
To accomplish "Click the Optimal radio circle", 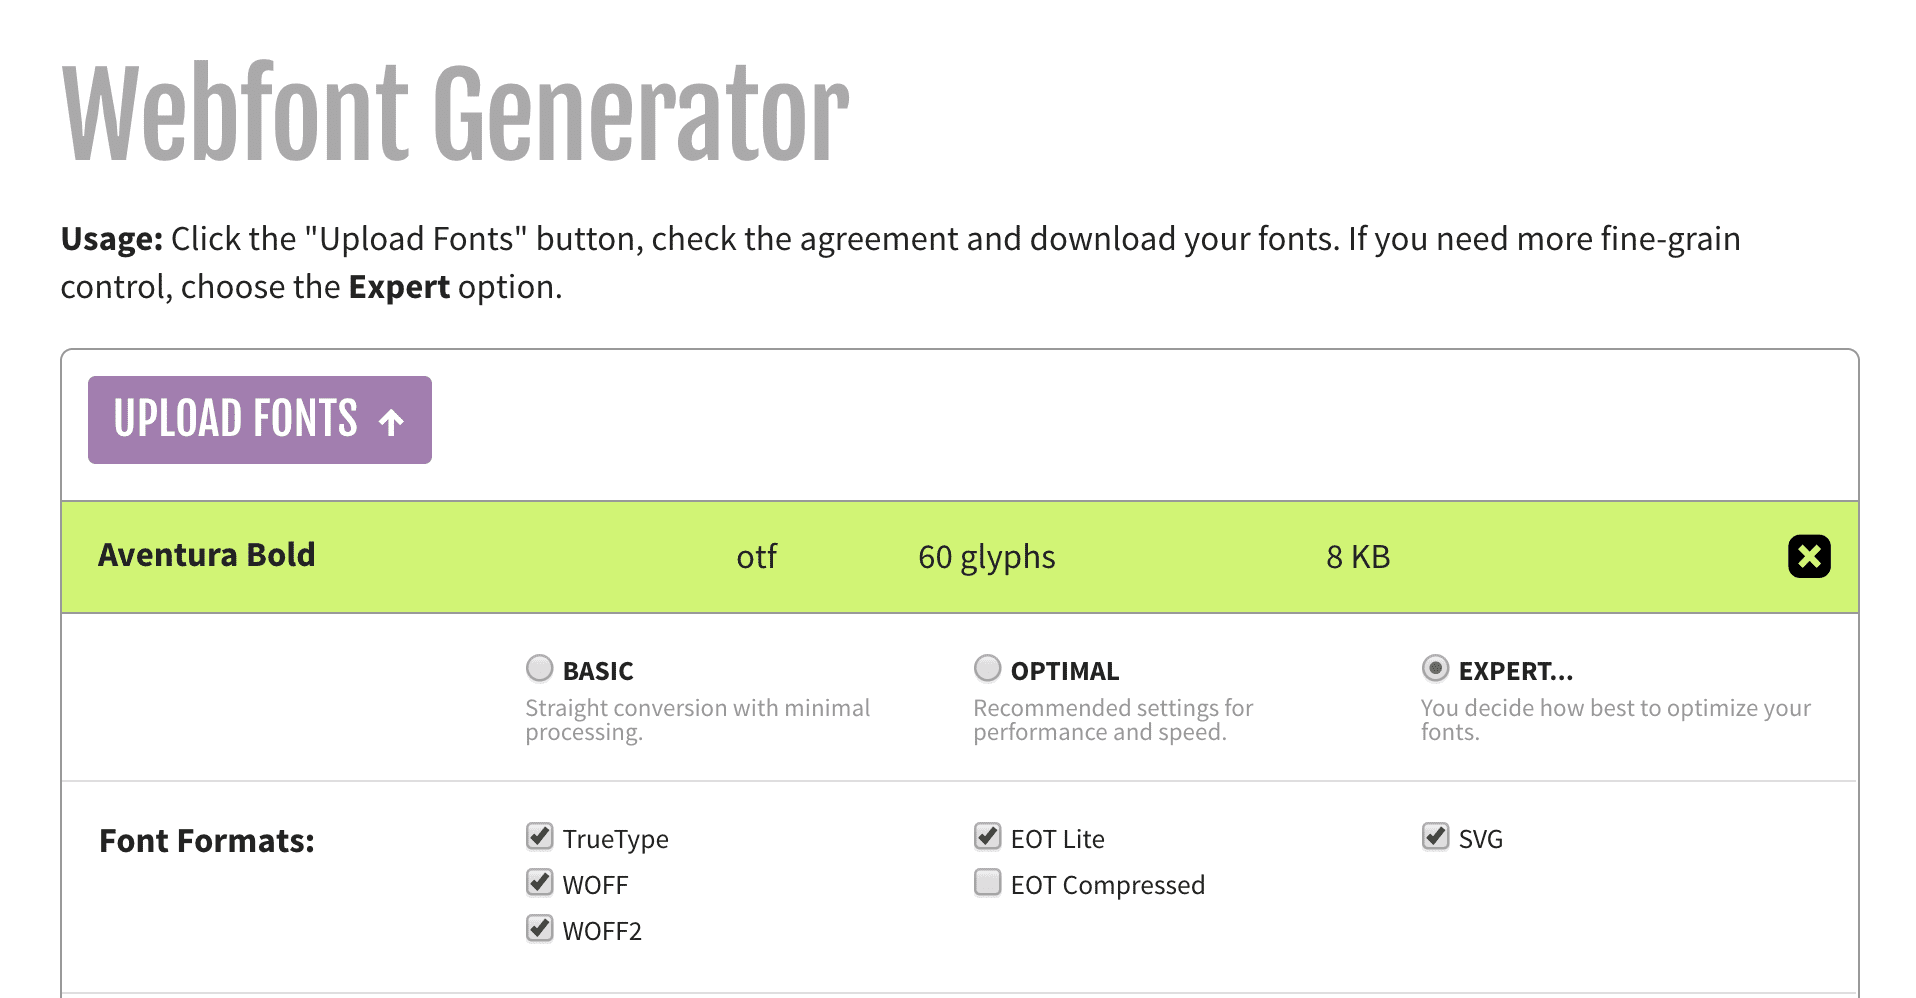I will (986, 668).
